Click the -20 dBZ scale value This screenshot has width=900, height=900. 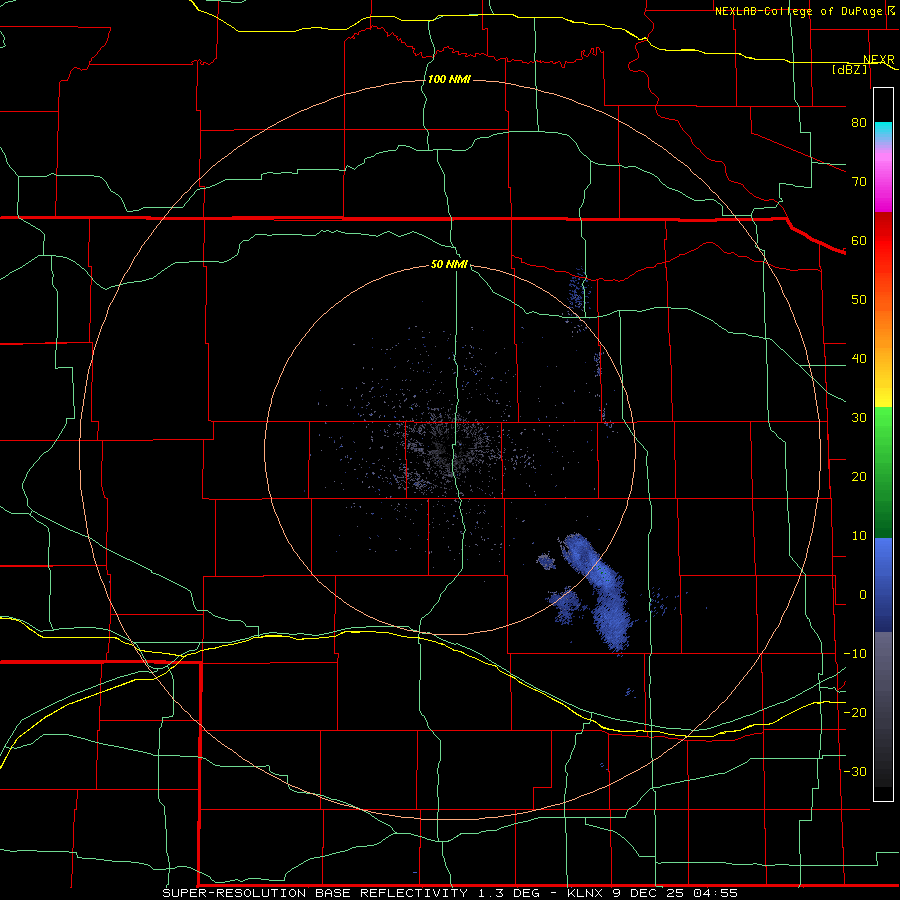(x=855, y=712)
